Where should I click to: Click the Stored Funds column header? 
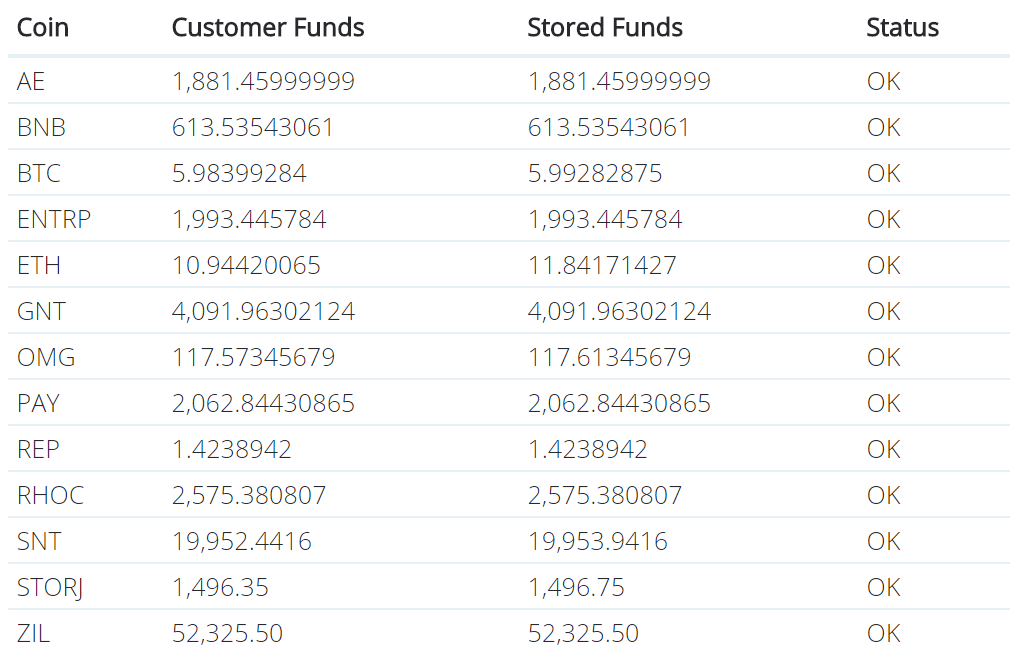pyautogui.click(x=605, y=28)
